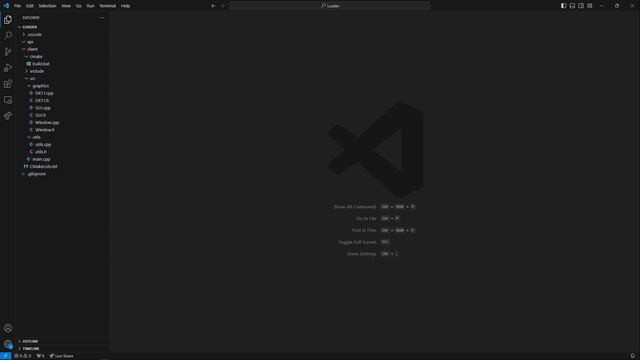The image size is (640, 360).
Task: Open the Selection menu
Action: point(47,6)
